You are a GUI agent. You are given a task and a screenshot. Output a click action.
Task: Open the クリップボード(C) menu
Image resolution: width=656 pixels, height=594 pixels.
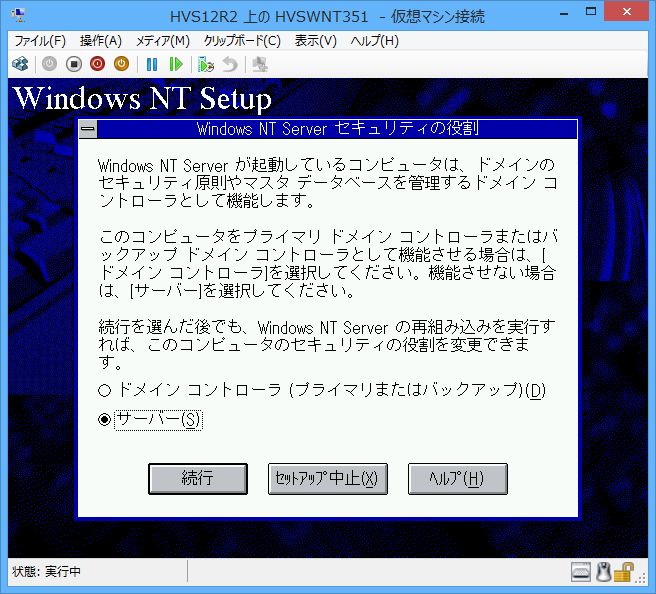click(242, 41)
